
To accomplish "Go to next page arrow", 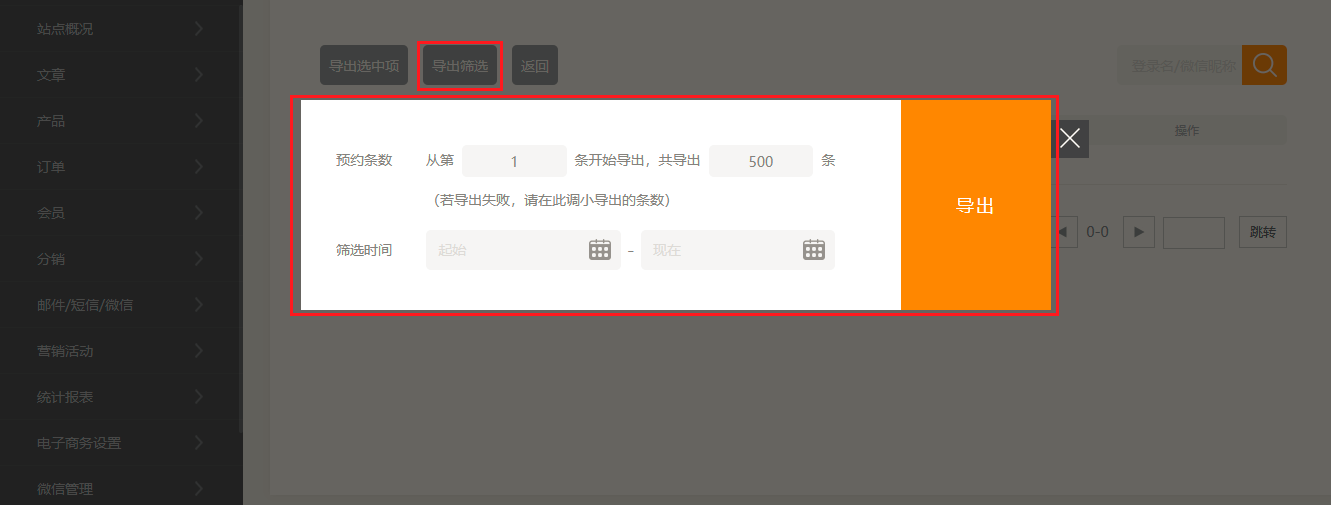I will (1138, 232).
